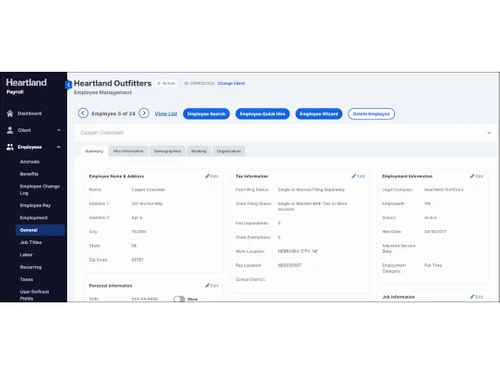Edit the Job Information section
The image size is (500, 375).
pyautogui.click(x=477, y=297)
